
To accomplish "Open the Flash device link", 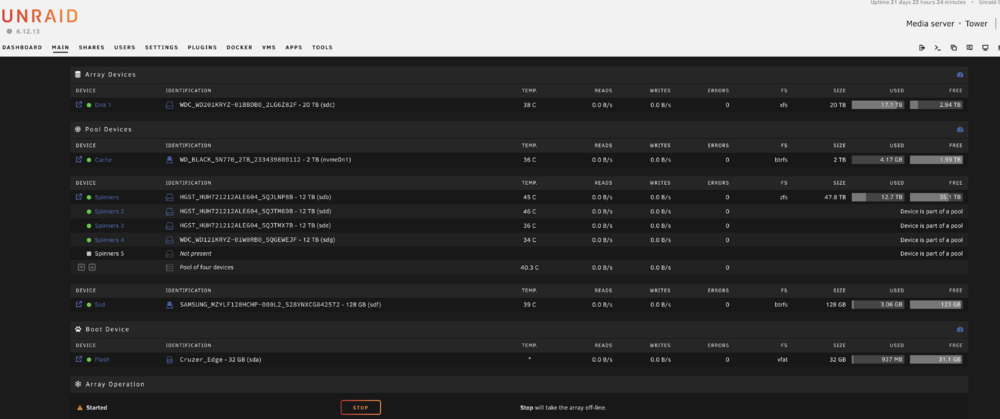I will point(102,360).
